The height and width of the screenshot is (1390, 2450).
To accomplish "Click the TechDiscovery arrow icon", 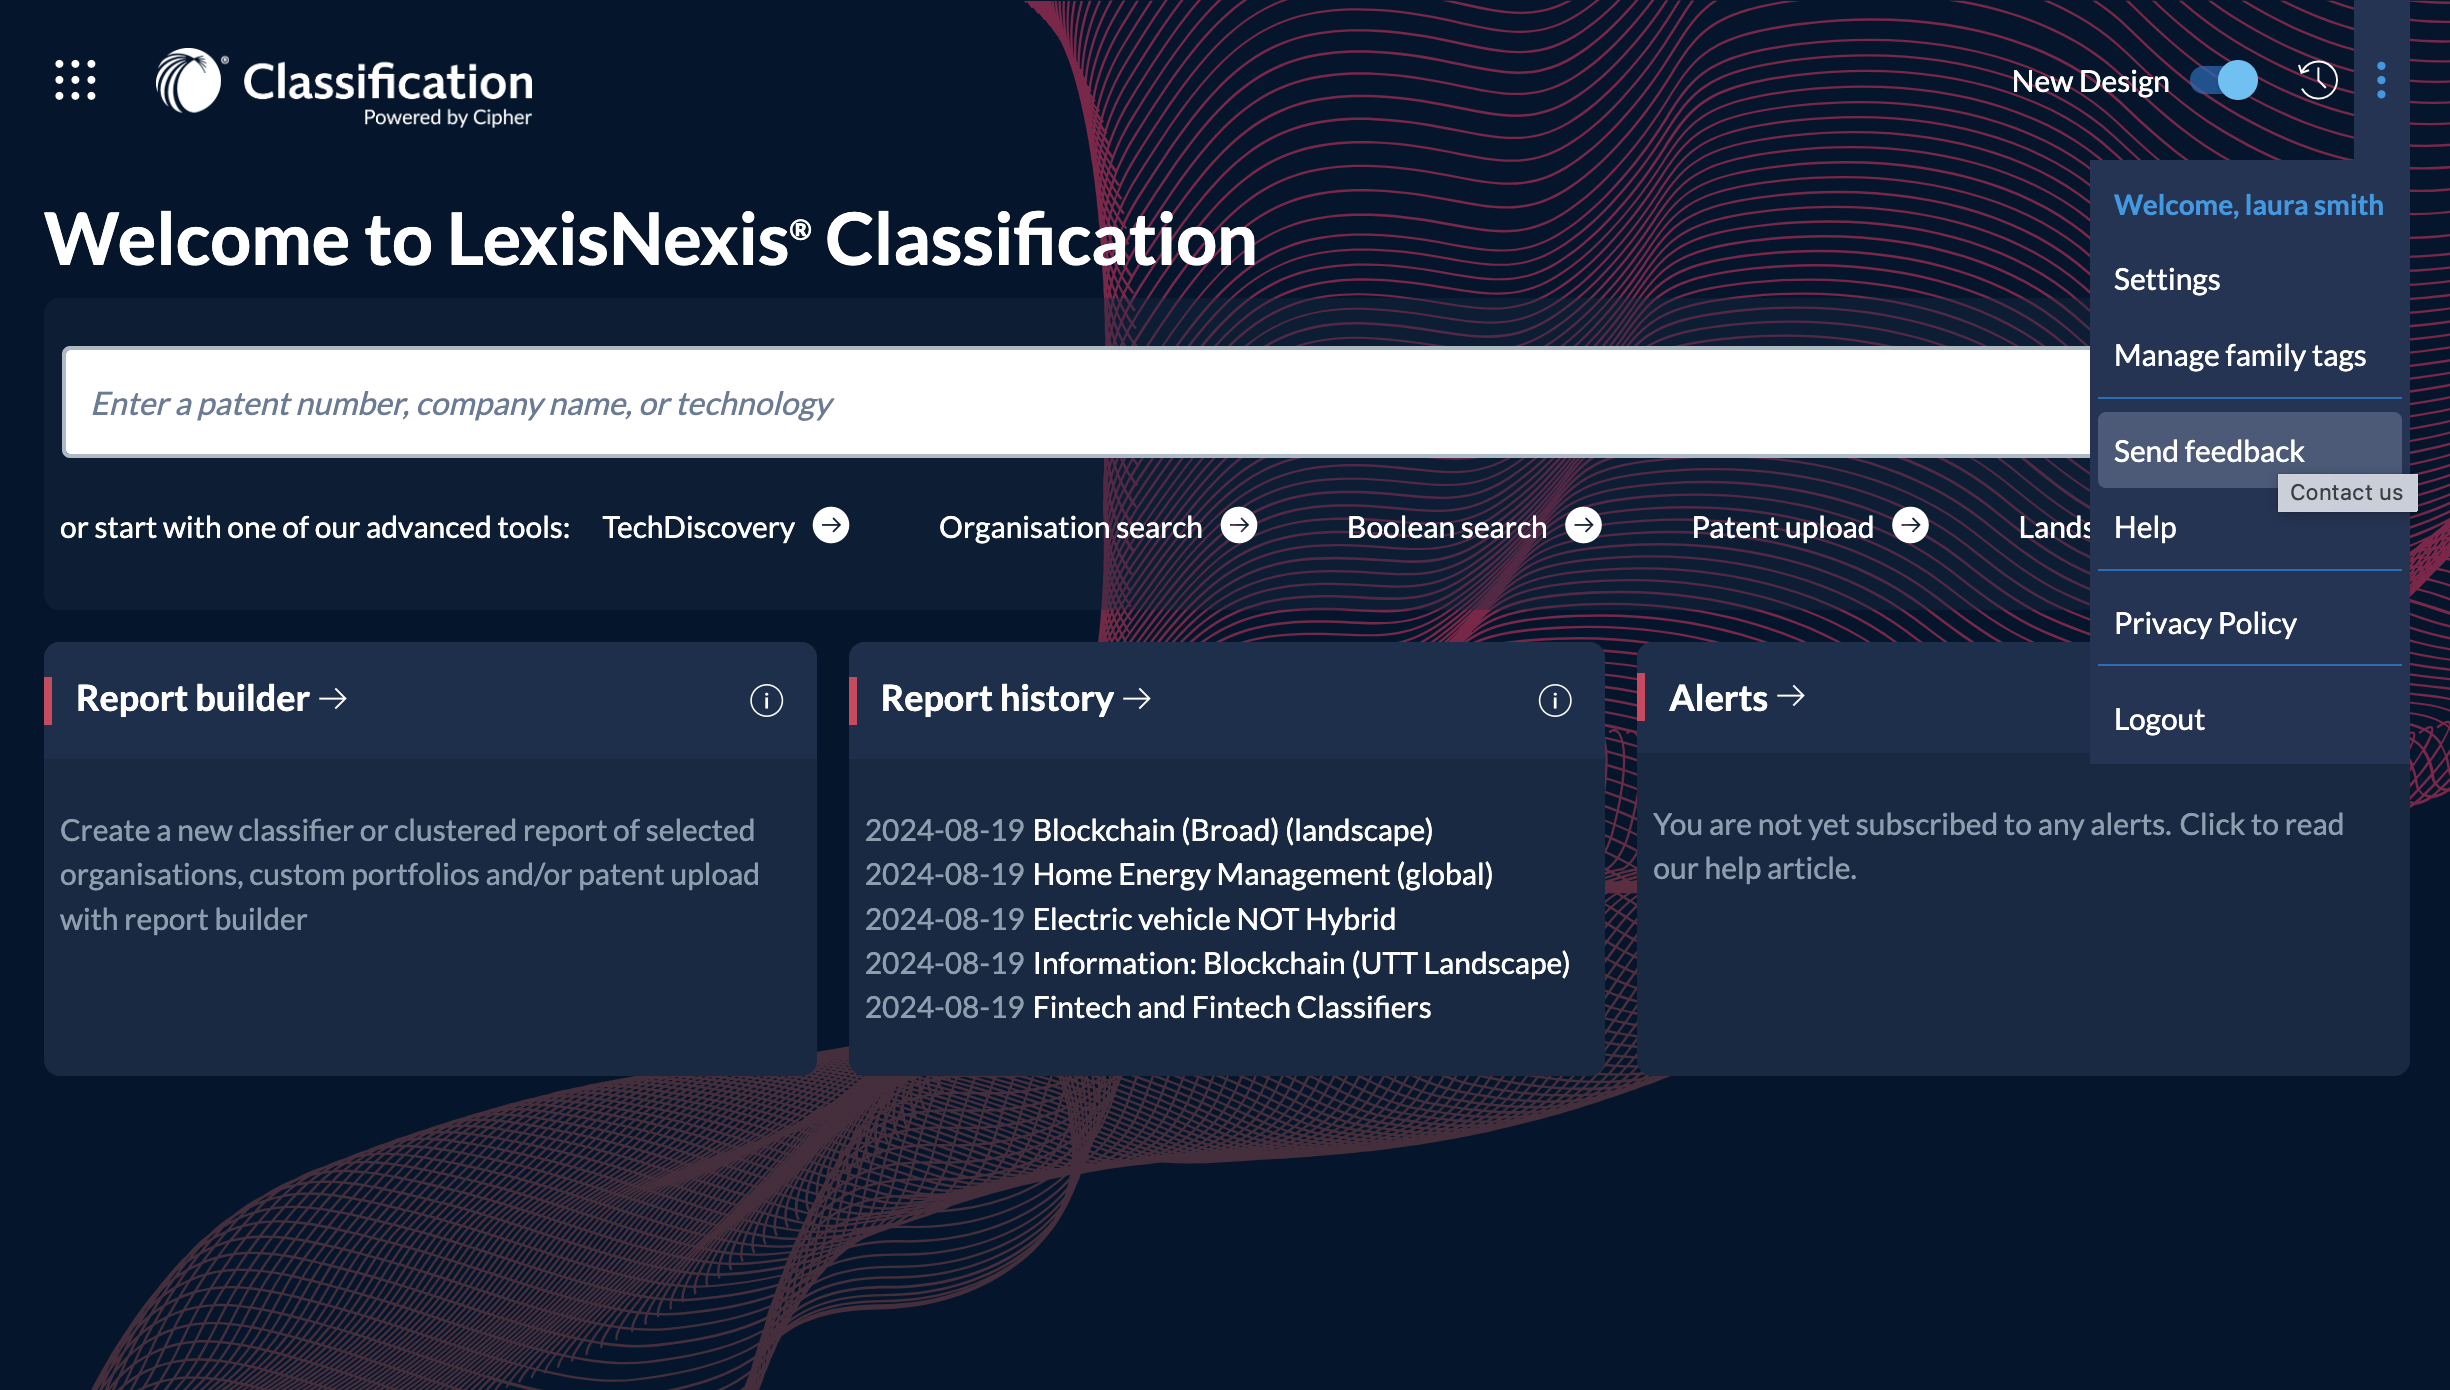I will [x=831, y=525].
